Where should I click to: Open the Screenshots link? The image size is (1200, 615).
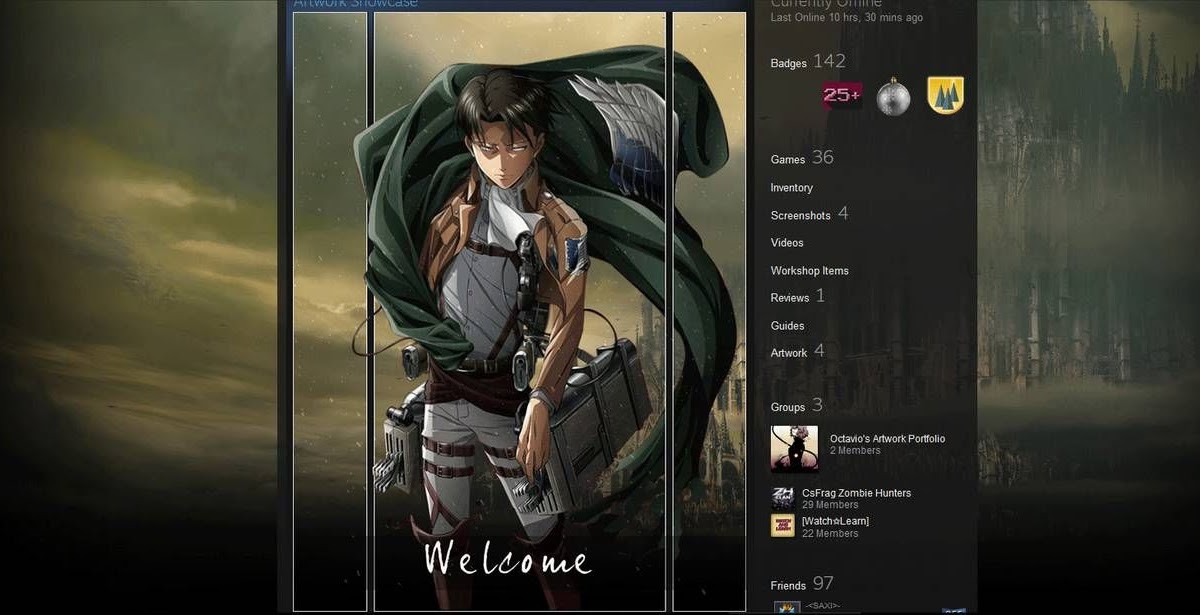point(800,215)
